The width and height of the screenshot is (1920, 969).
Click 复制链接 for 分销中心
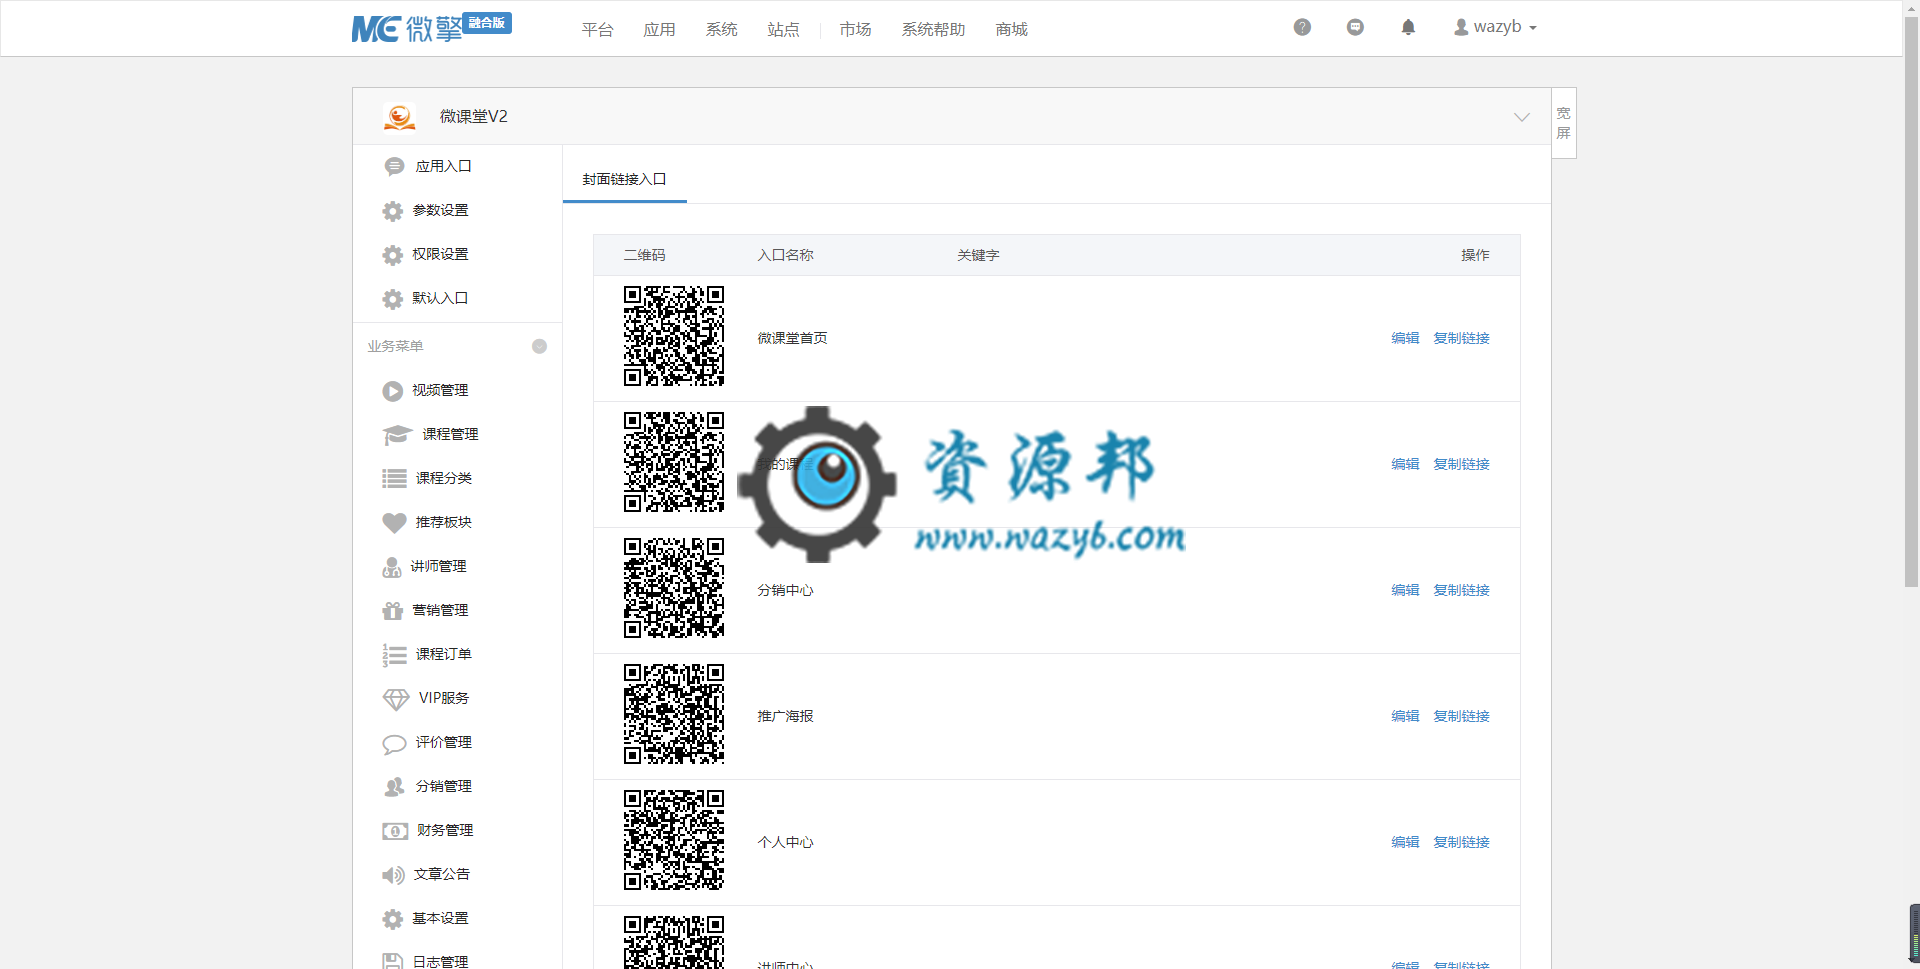point(1461,590)
